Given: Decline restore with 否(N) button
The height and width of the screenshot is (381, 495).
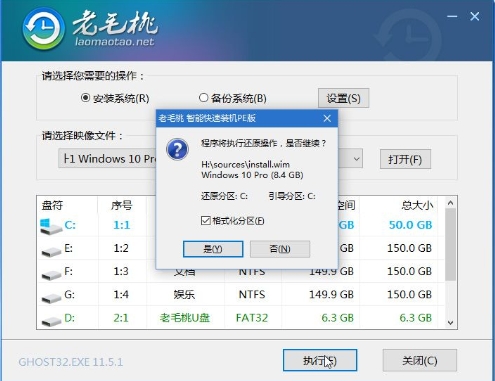Looking at the screenshot, I should pos(280,249).
